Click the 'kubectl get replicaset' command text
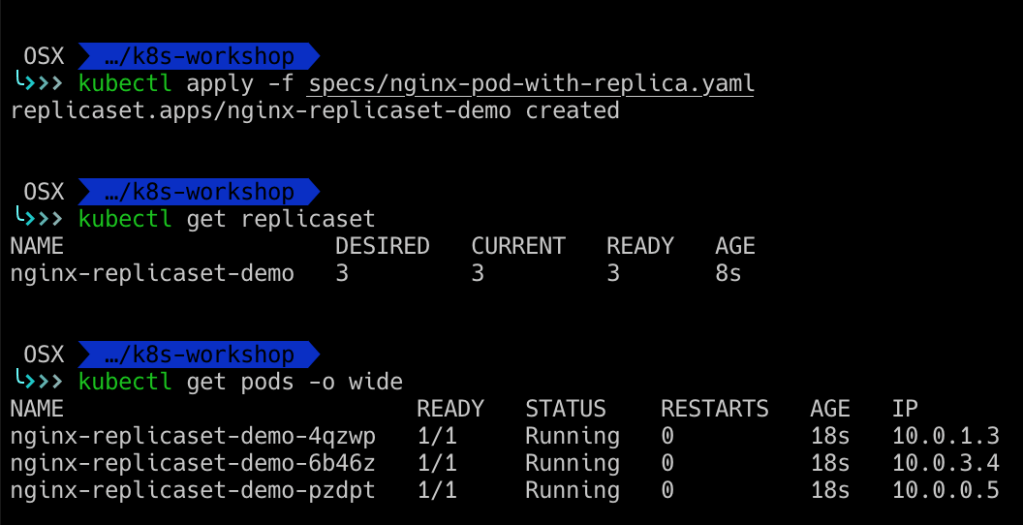The image size is (1023, 525). coord(227,219)
